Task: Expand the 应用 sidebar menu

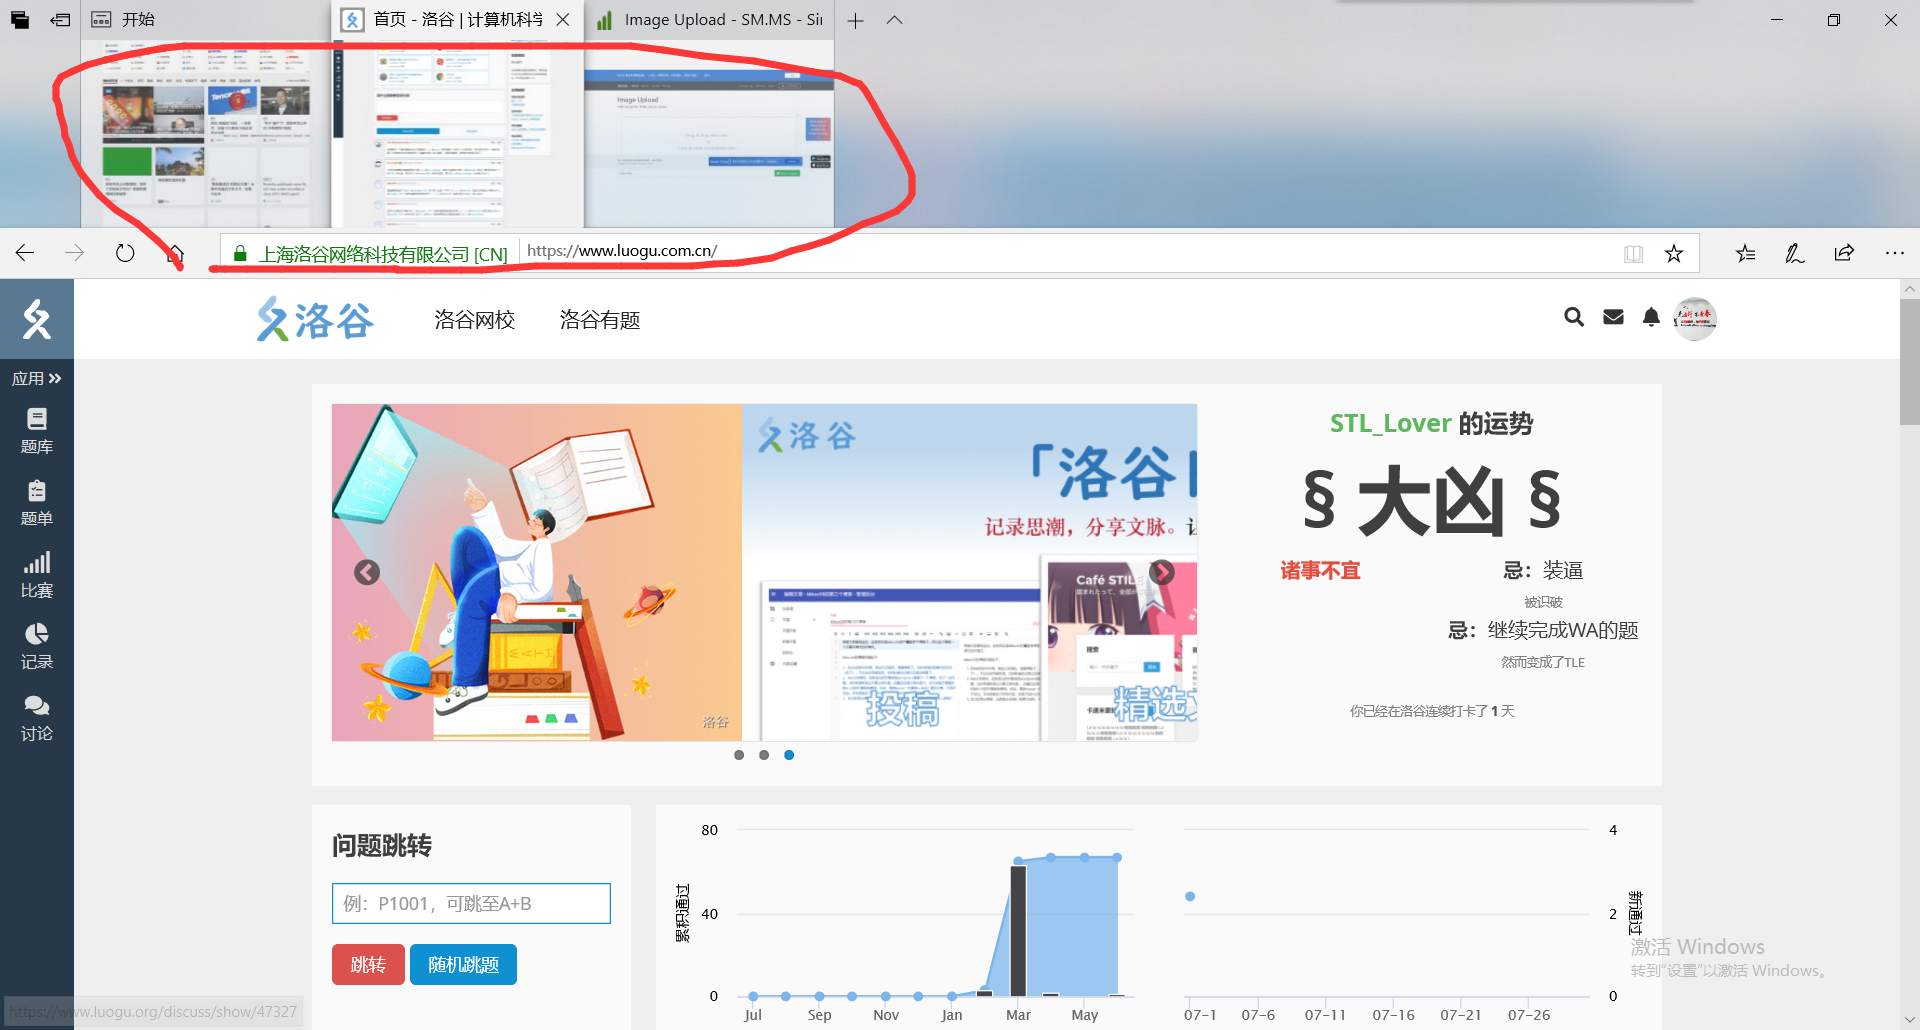Action: coord(37,378)
